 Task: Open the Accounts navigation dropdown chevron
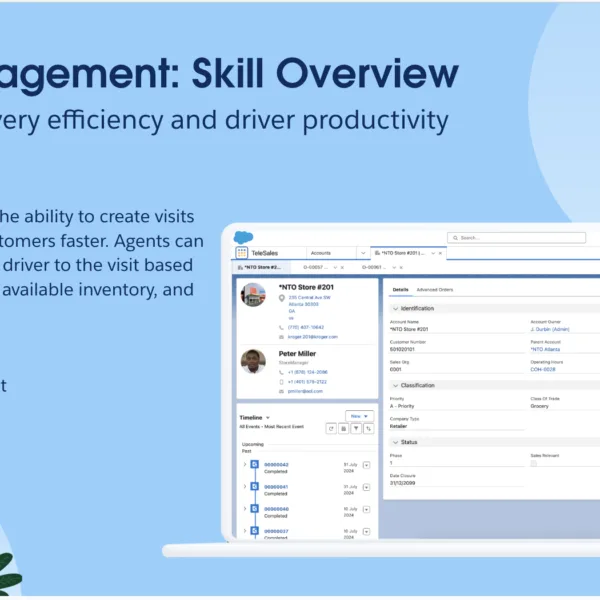coord(363,253)
